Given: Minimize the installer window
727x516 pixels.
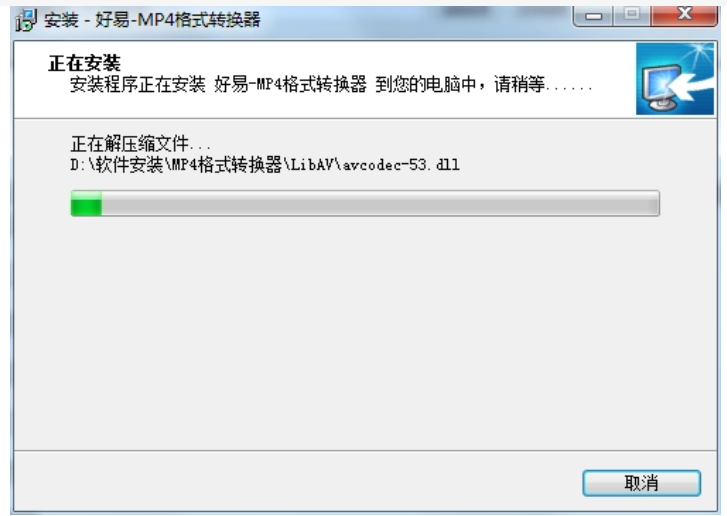Looking at the screenshot, I should 593,17.
